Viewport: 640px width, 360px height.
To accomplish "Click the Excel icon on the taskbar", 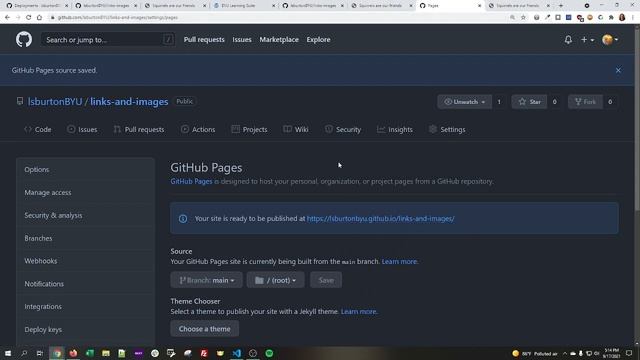I will tap(90, 353).
